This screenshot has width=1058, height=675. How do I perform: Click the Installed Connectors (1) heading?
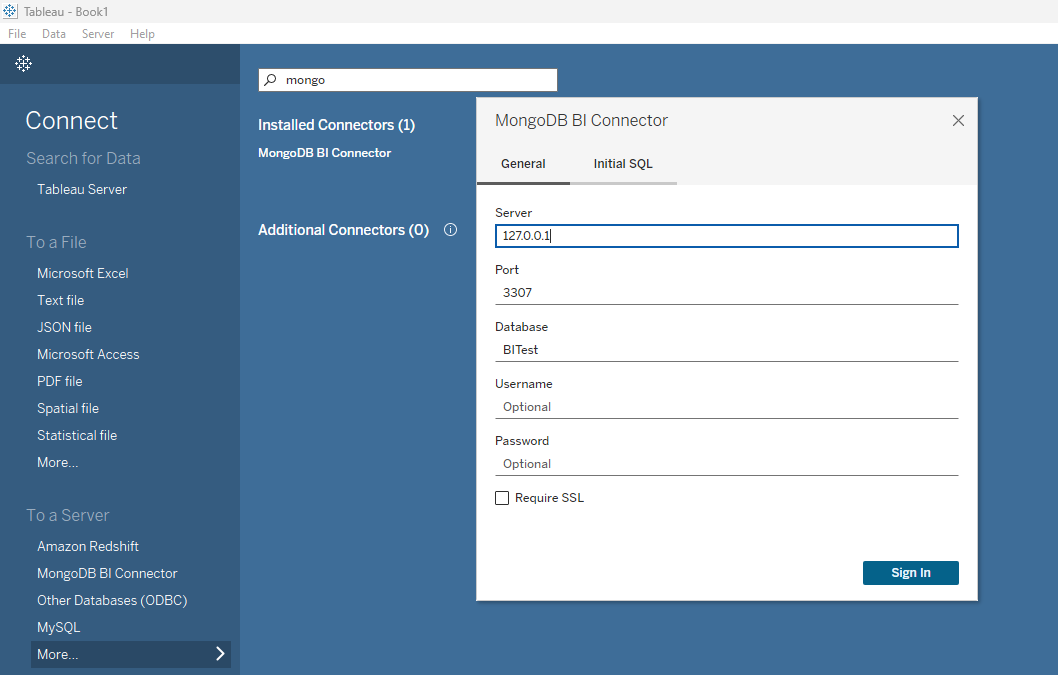coord(337,125)
